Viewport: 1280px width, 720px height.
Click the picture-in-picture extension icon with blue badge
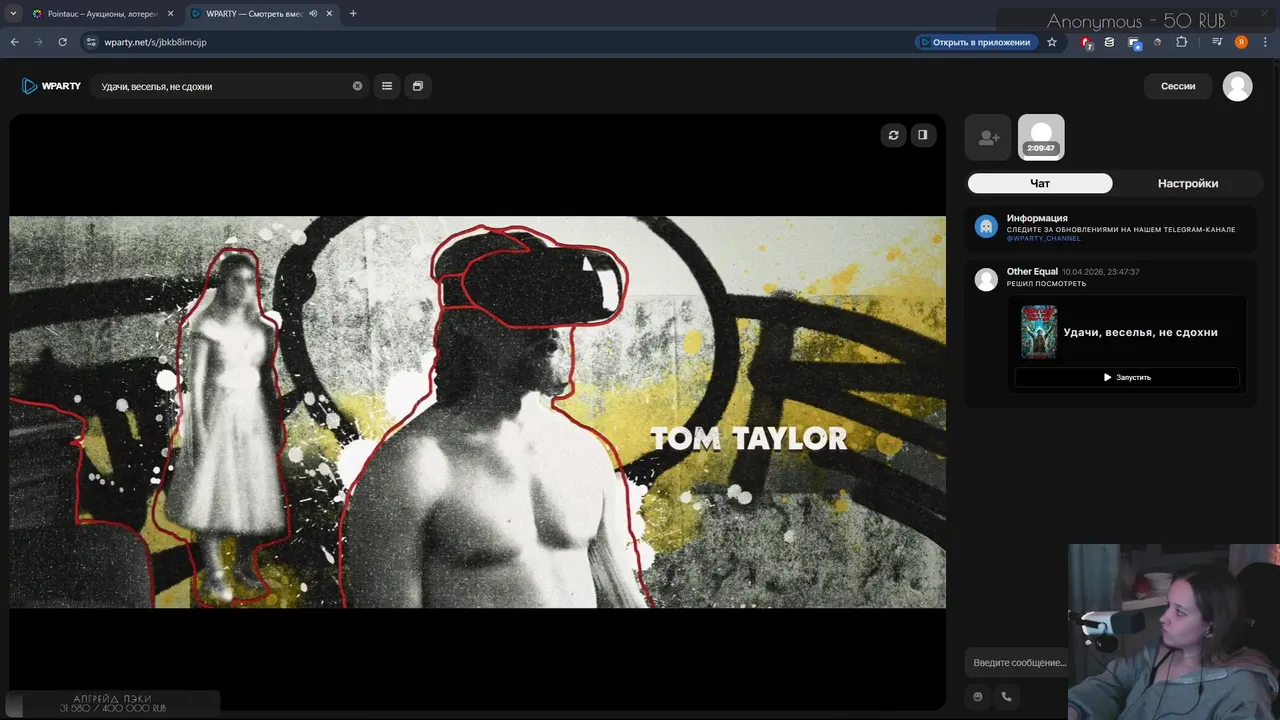coord(1134,43)
